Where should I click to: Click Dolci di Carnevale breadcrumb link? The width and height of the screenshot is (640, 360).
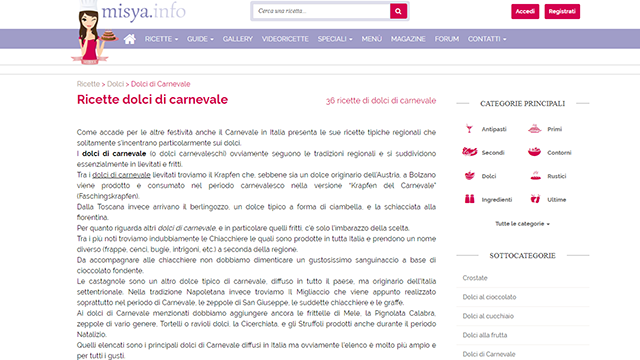point(160,84)
